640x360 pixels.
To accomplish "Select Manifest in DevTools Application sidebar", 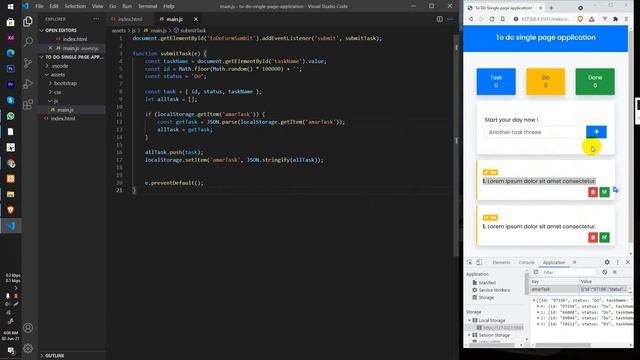I will coord(487,282).
